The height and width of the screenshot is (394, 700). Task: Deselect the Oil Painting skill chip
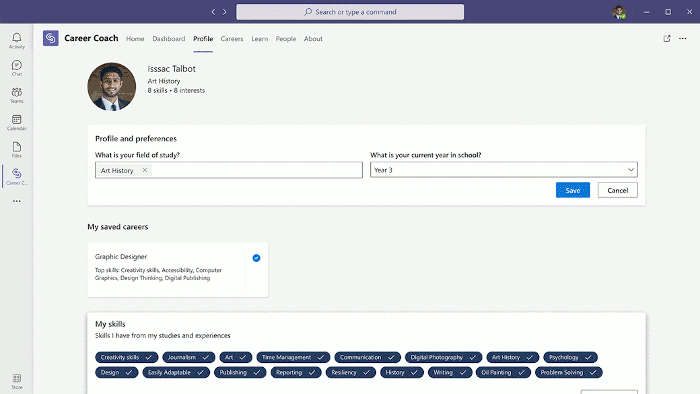[503, 373]
